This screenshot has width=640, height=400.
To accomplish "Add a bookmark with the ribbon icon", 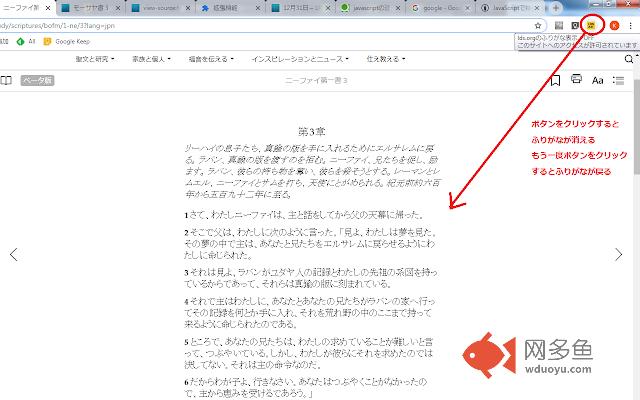I will click(555, 80).
